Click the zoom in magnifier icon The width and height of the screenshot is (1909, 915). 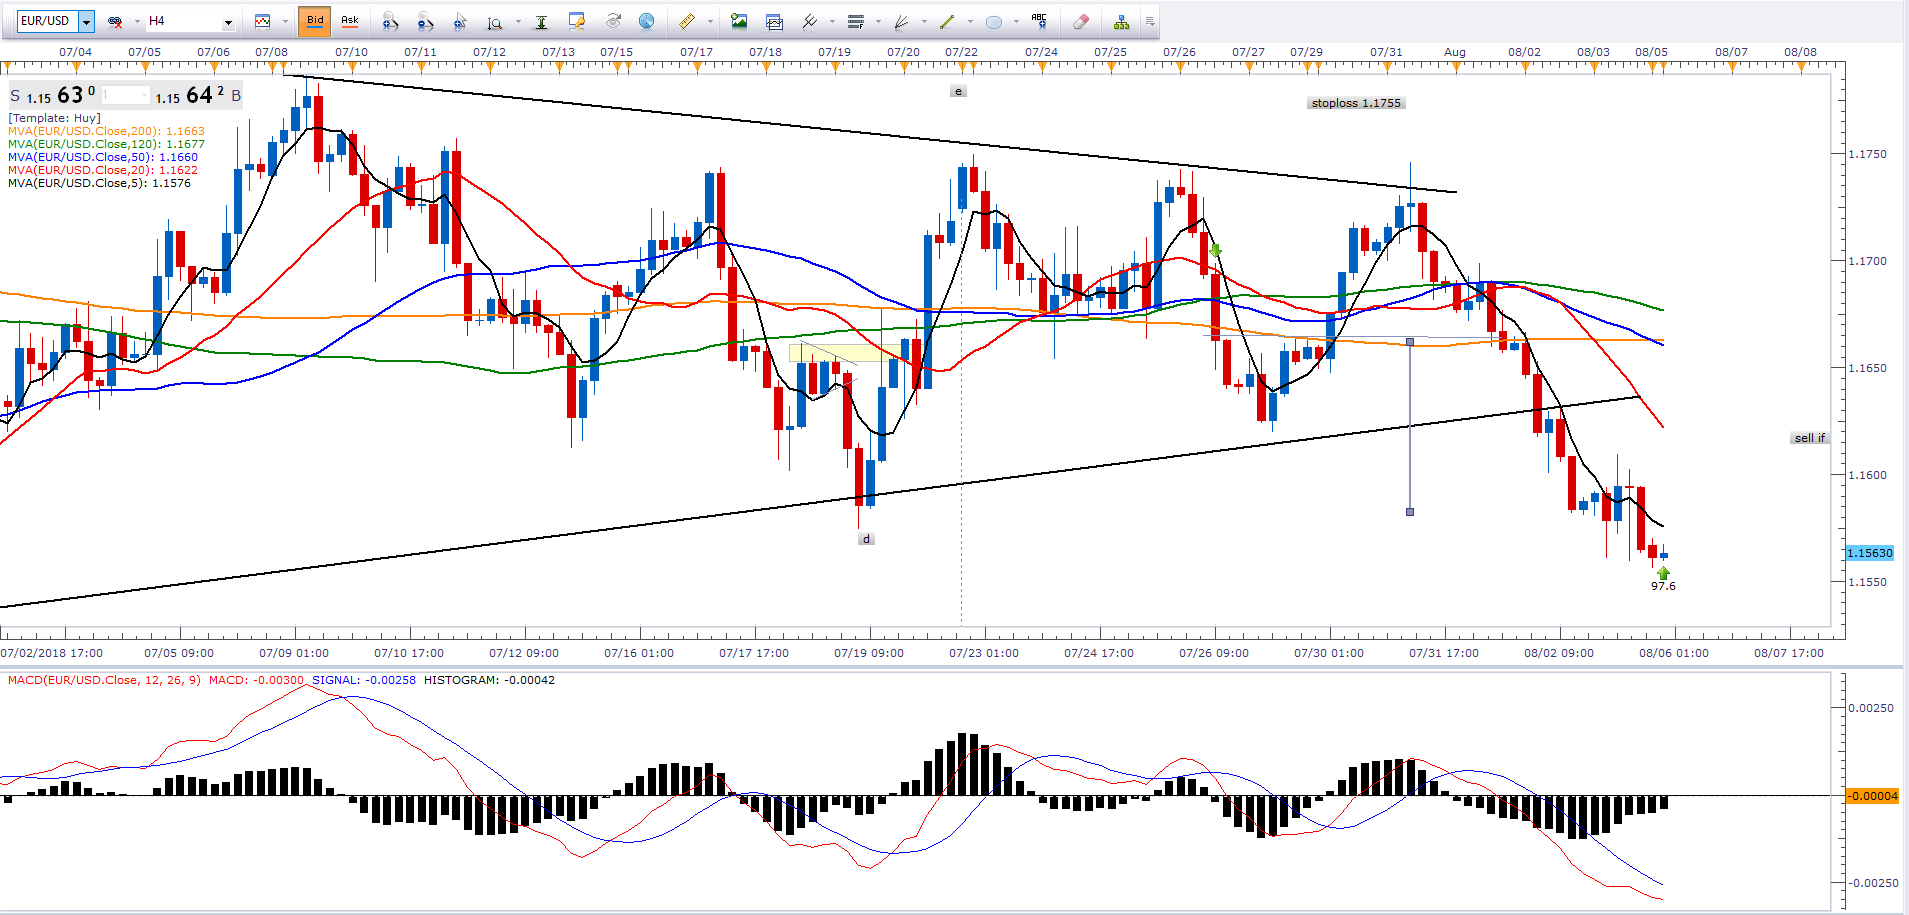click(390, 21)
